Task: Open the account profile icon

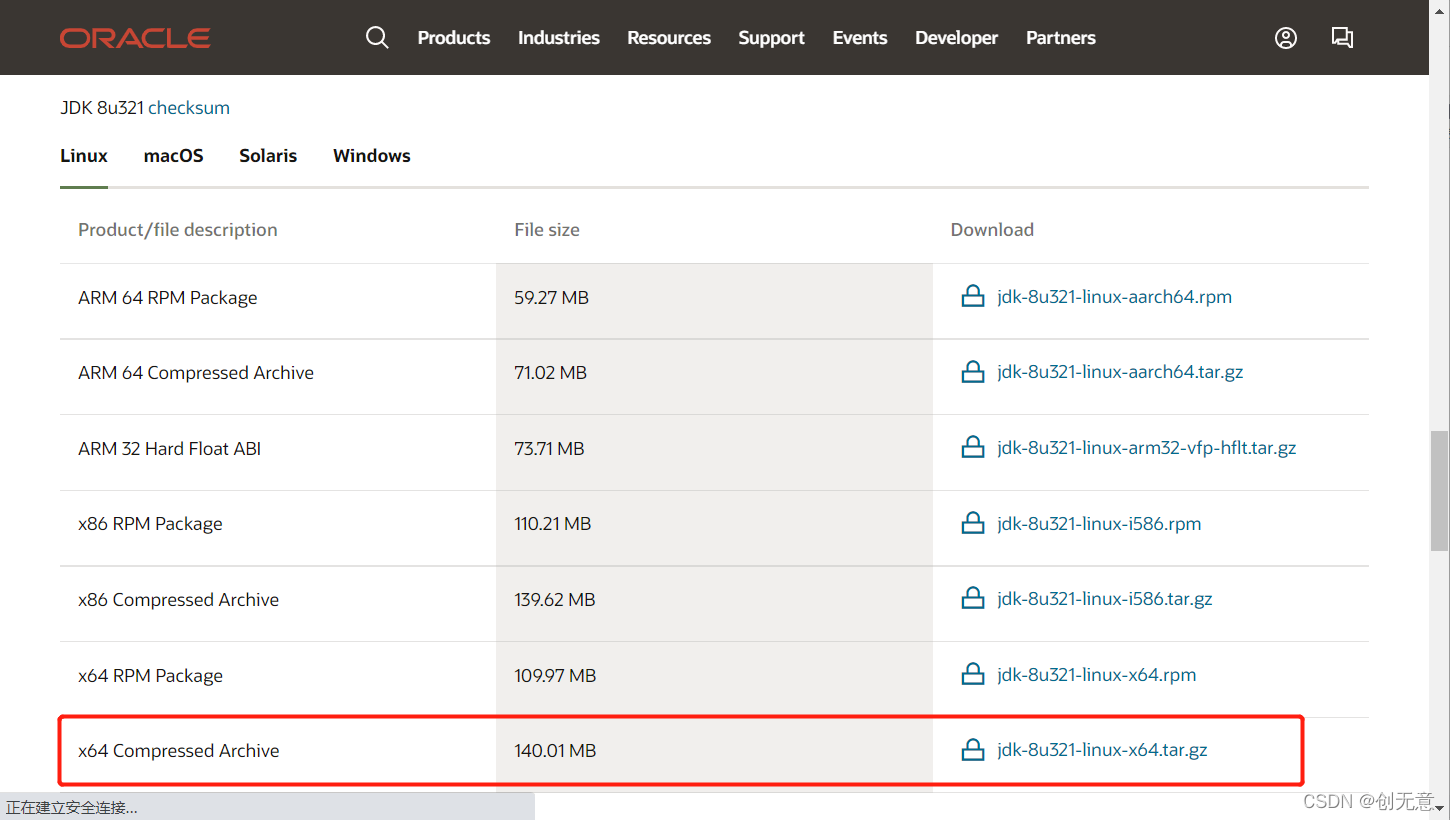Action: (x=1286, y=38)
